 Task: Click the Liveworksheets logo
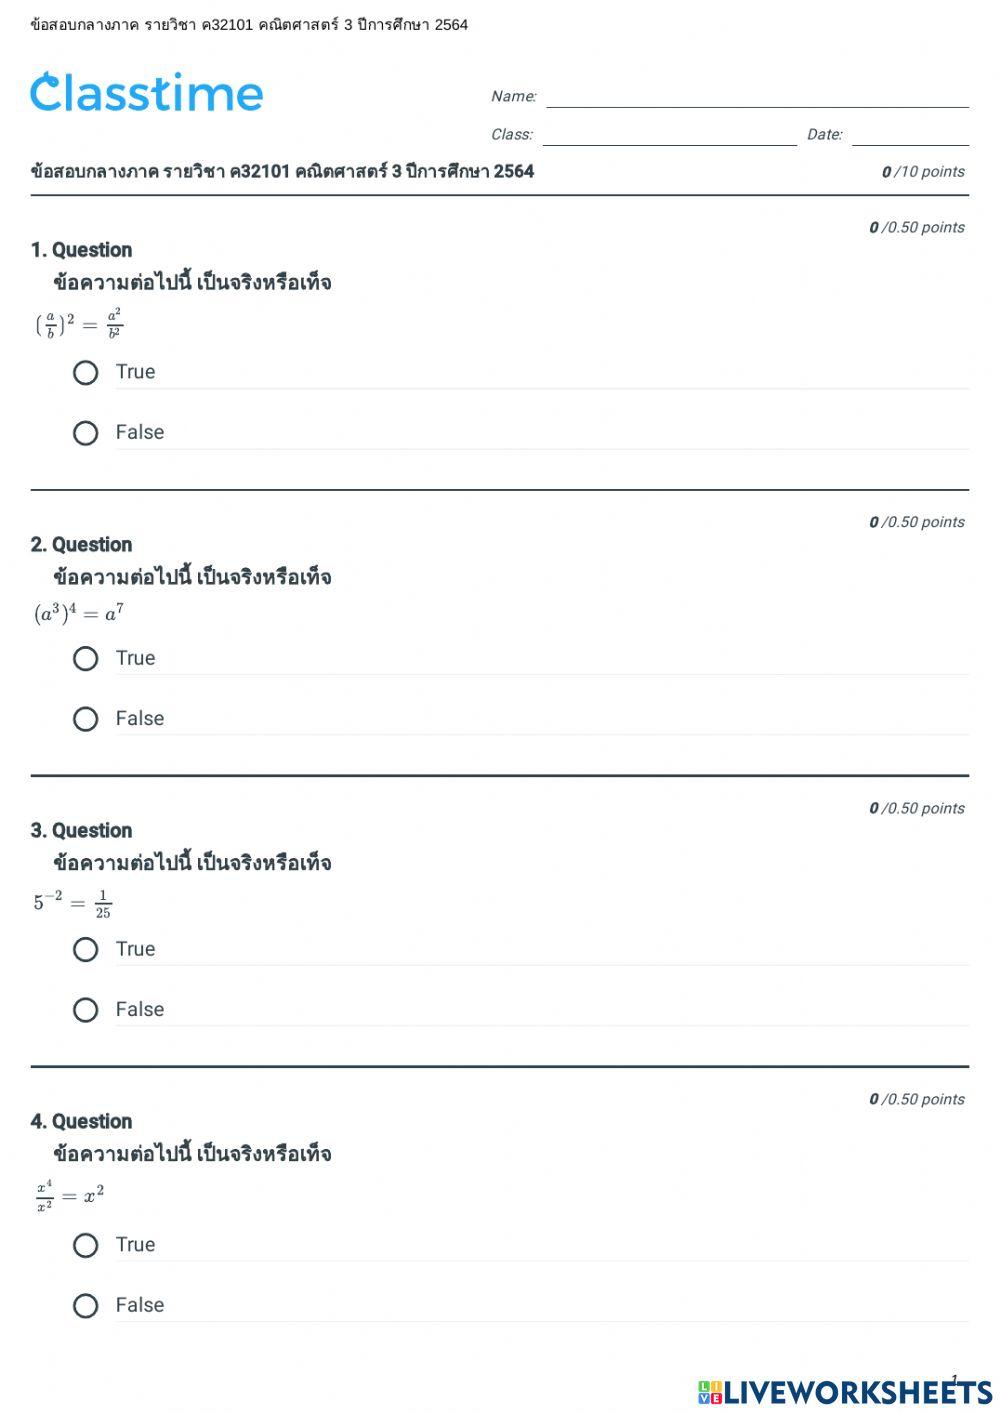[845, 1391]
